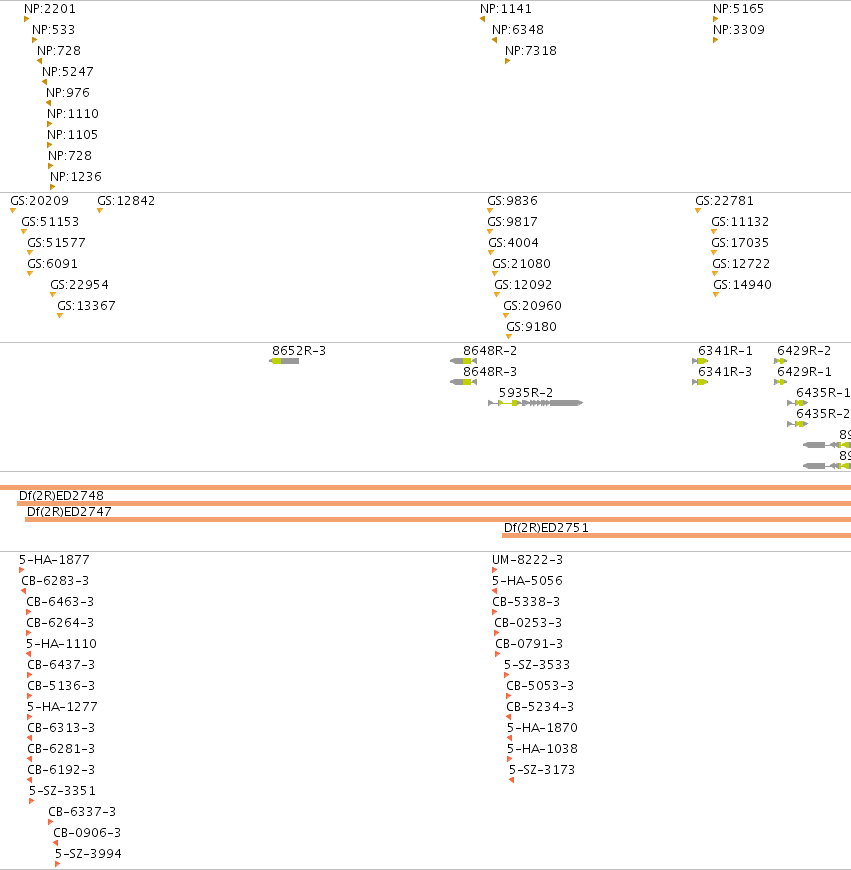
Task: Click the Df(2R)ED2748 deletion bar
Action: click(x=434, y=503)
